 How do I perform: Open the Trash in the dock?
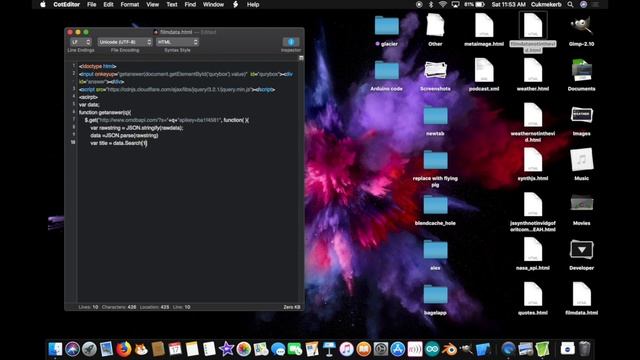585,349
